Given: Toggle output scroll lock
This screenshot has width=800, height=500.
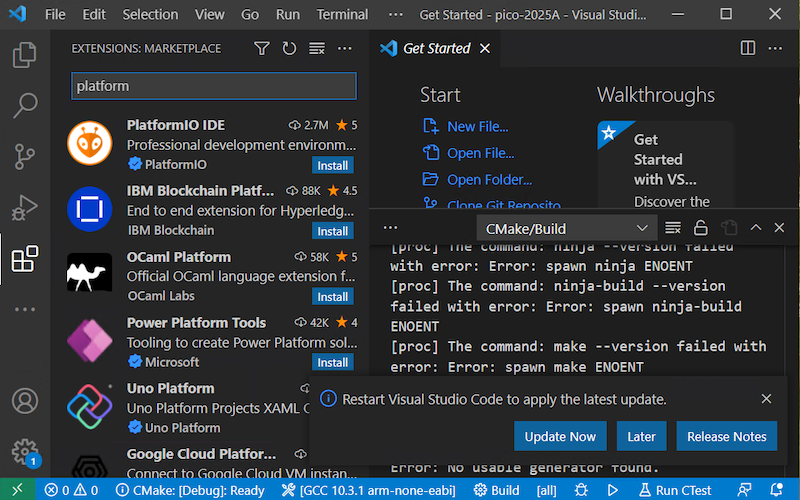Looking at the screenshot, I should click(x=701, y=228).
